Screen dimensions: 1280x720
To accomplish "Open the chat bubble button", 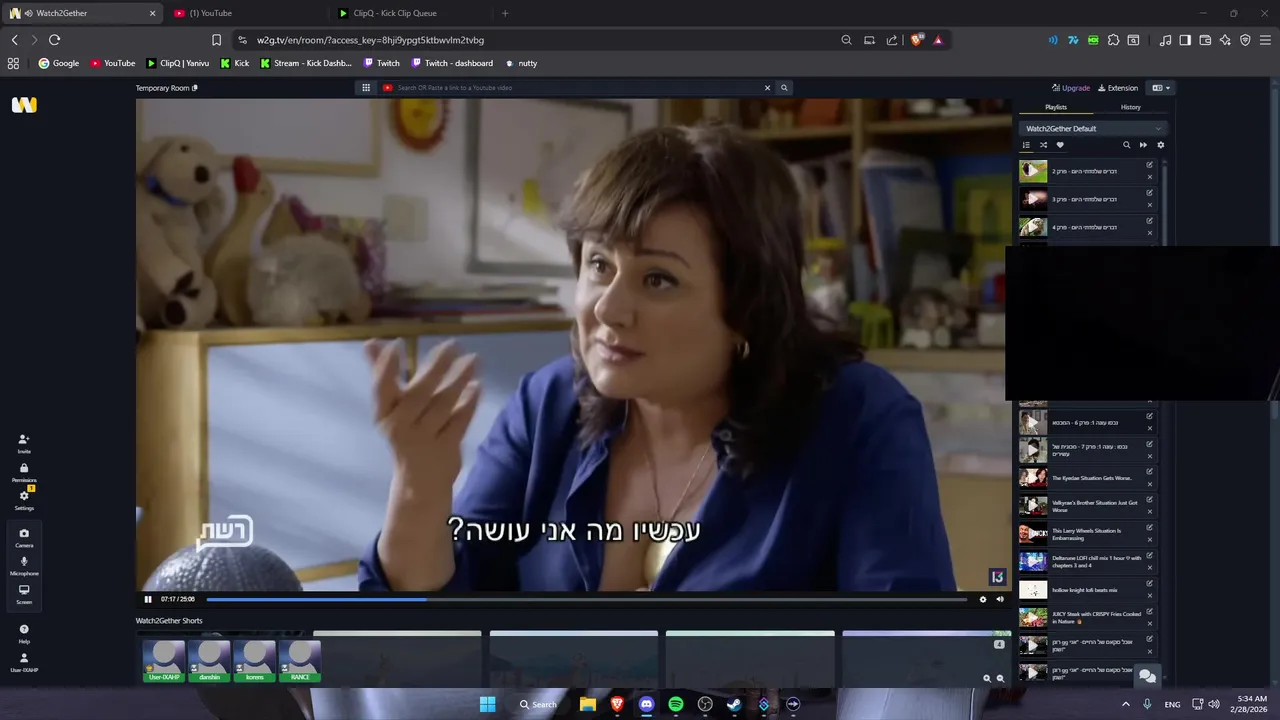I will 1148,677.
